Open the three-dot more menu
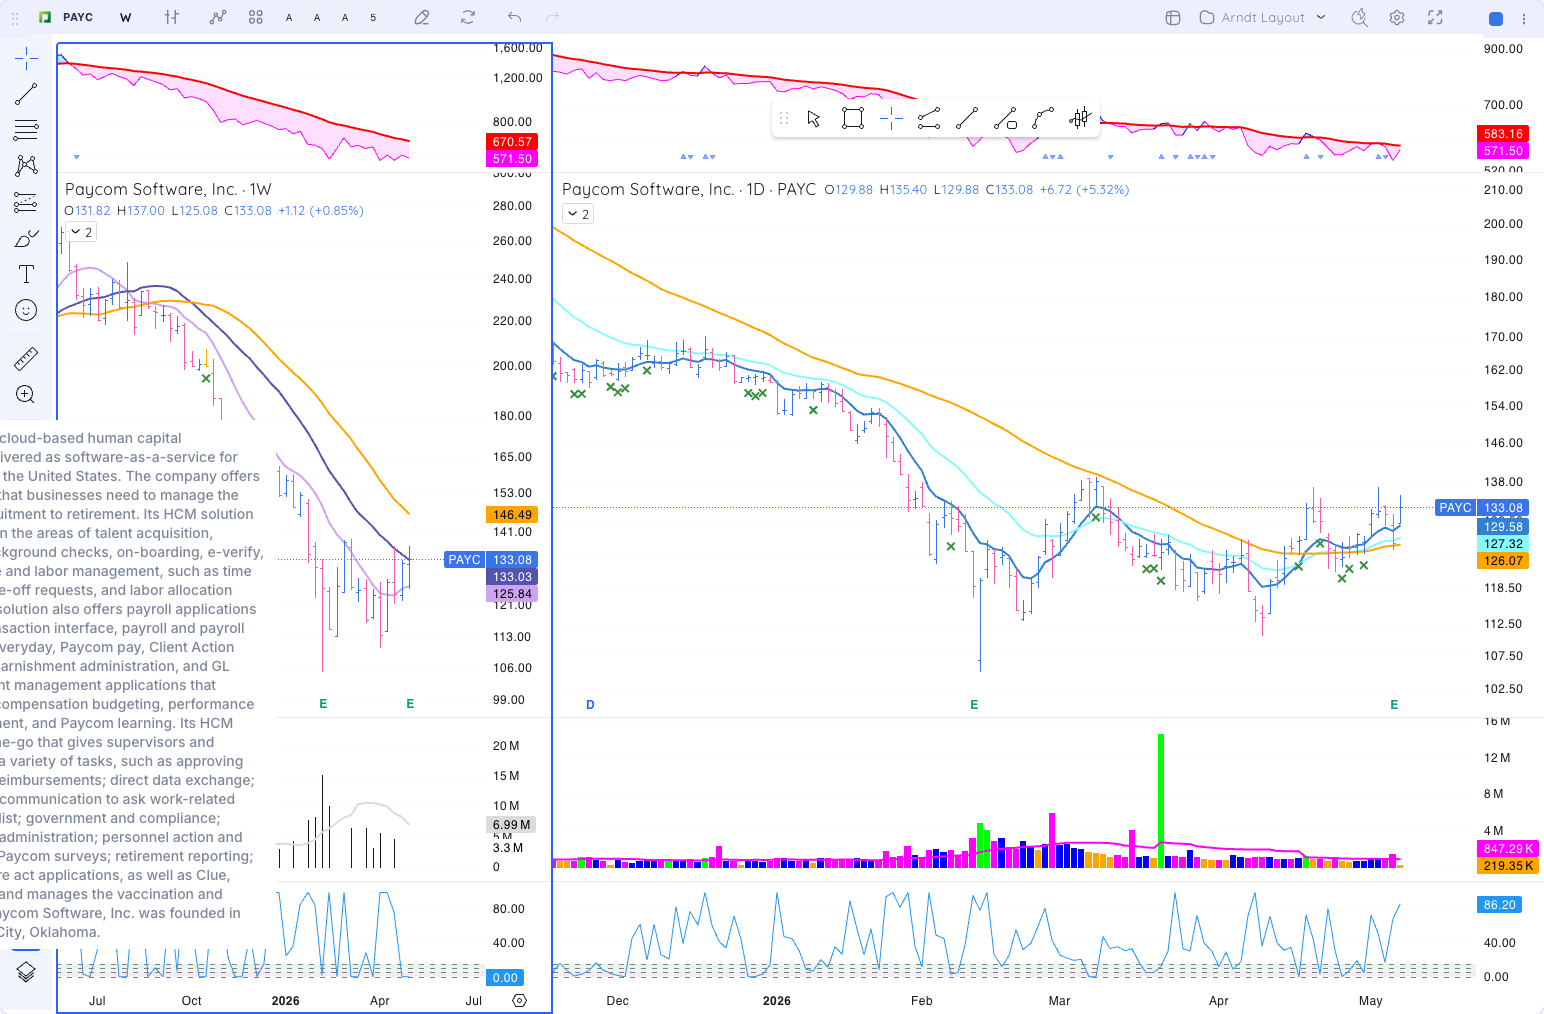The image size is (1544, 1014). coord(1524,18)
